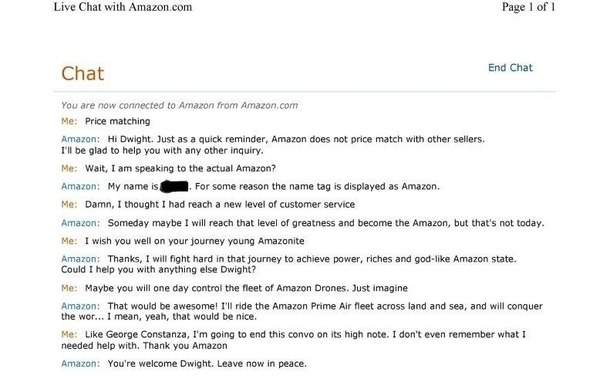Click the 'You are now connected' status line
Screen dimensions: 610x379
click(x=179, y=105)
